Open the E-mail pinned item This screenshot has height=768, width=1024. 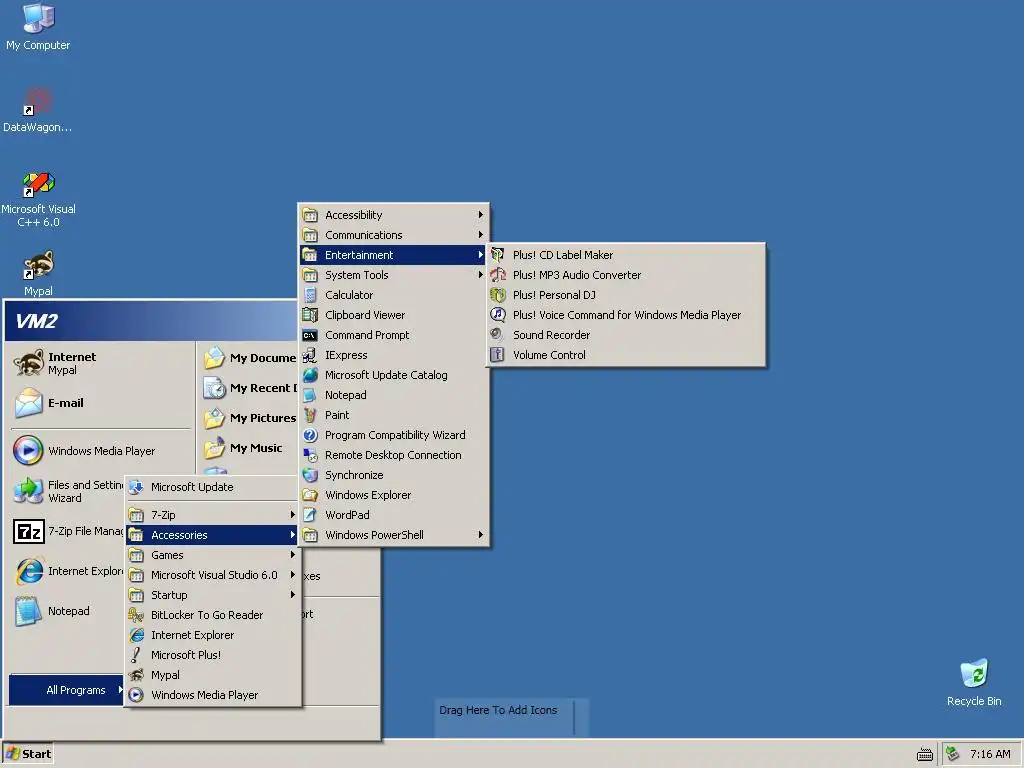pyautogui.click(x=99, y=403)
